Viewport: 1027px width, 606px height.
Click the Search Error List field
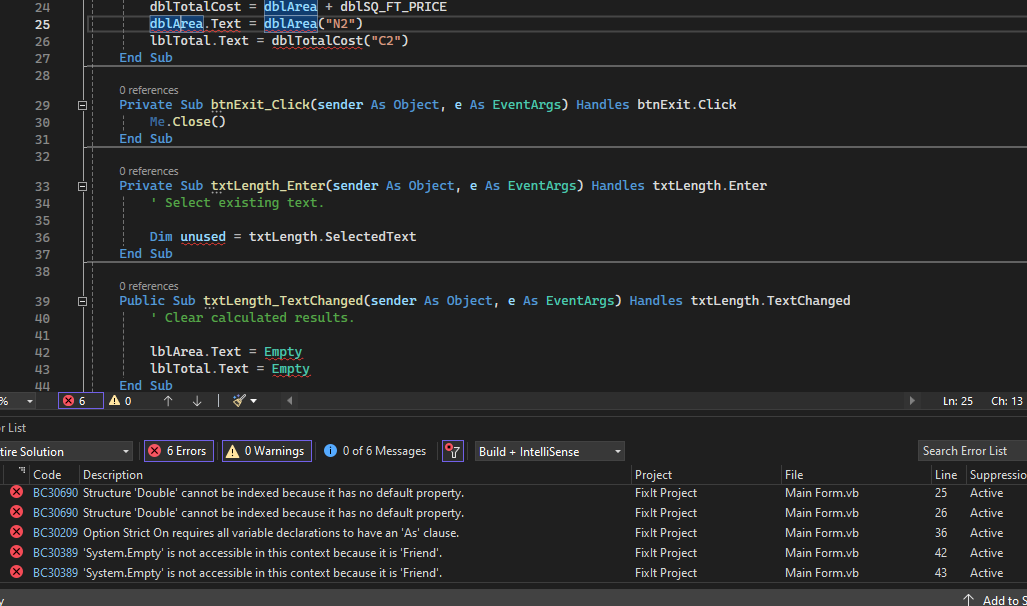pyautogui.click(x=965, y=451)
